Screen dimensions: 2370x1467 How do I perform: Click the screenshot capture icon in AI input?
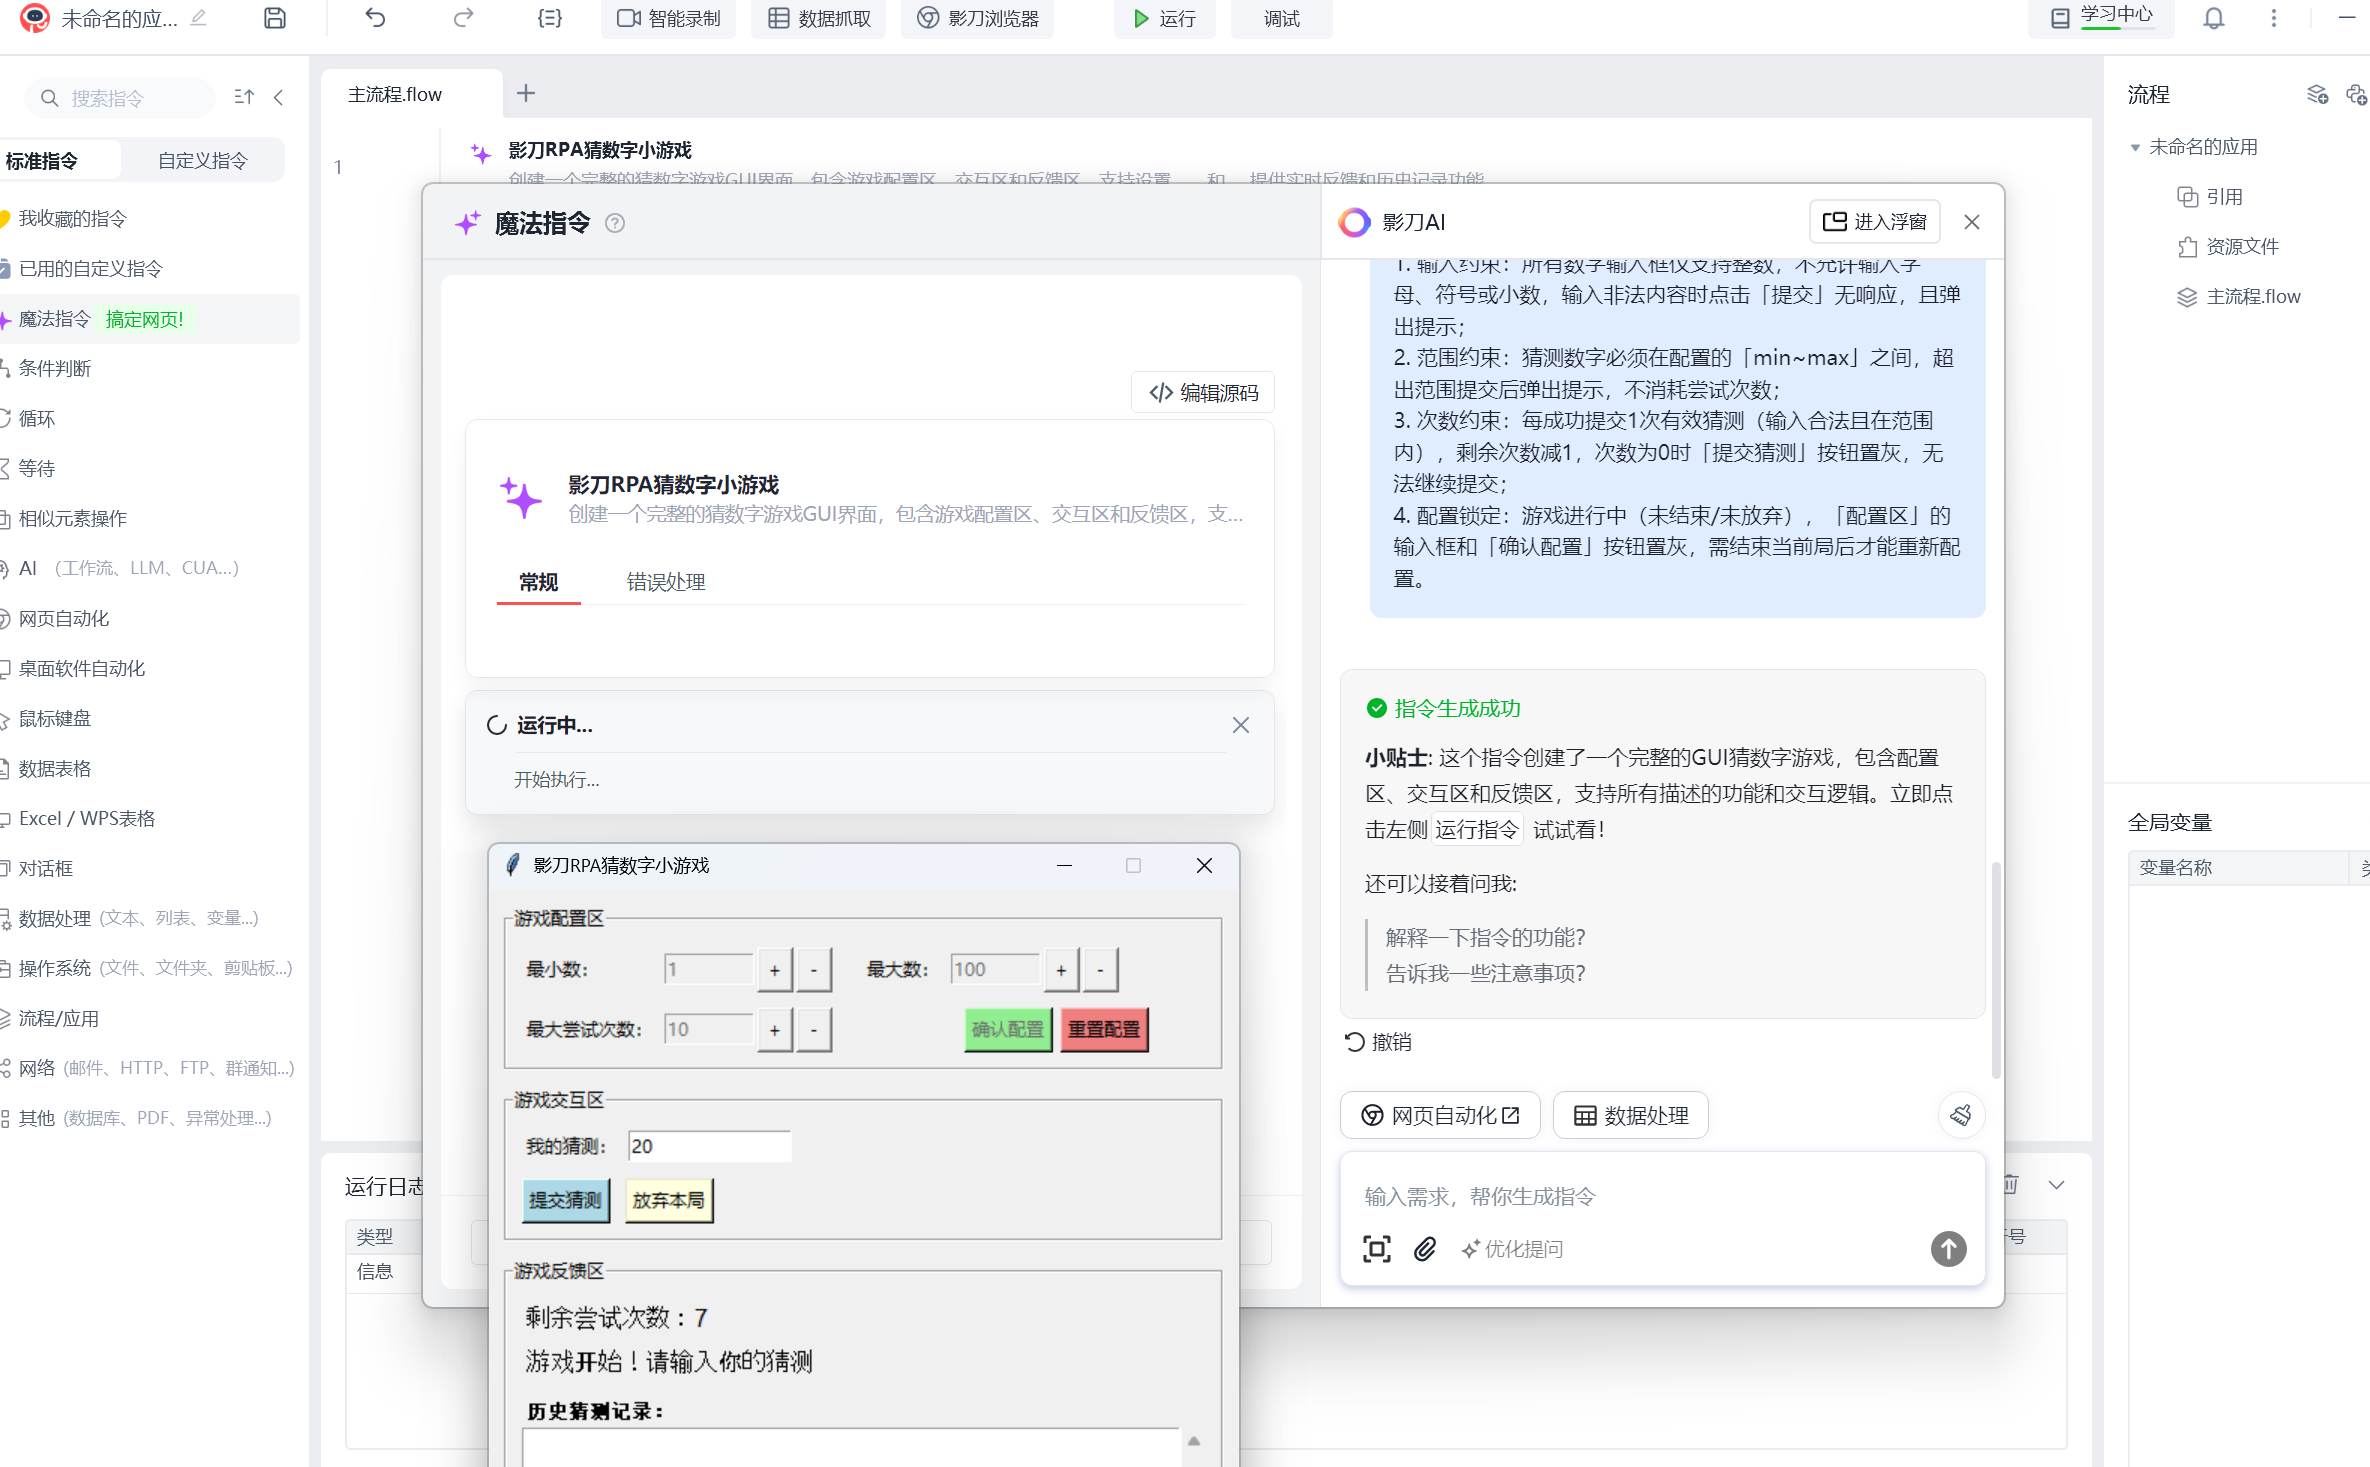[1376, 1248]
